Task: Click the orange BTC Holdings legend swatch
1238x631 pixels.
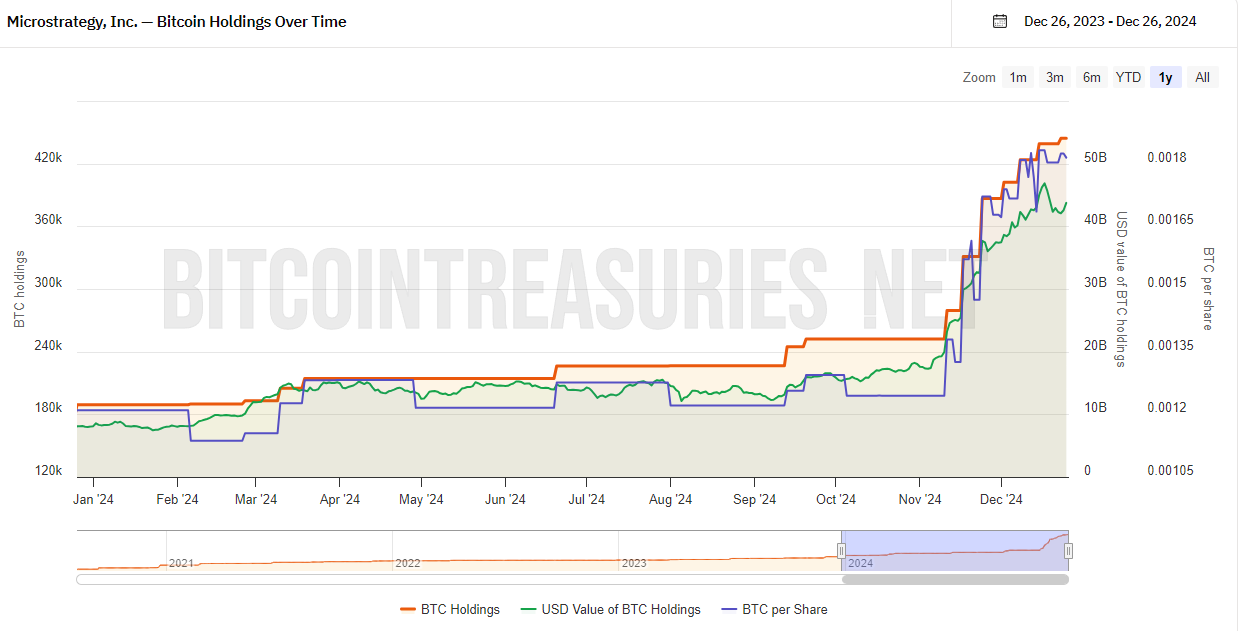Action: [x=407, y=609]
